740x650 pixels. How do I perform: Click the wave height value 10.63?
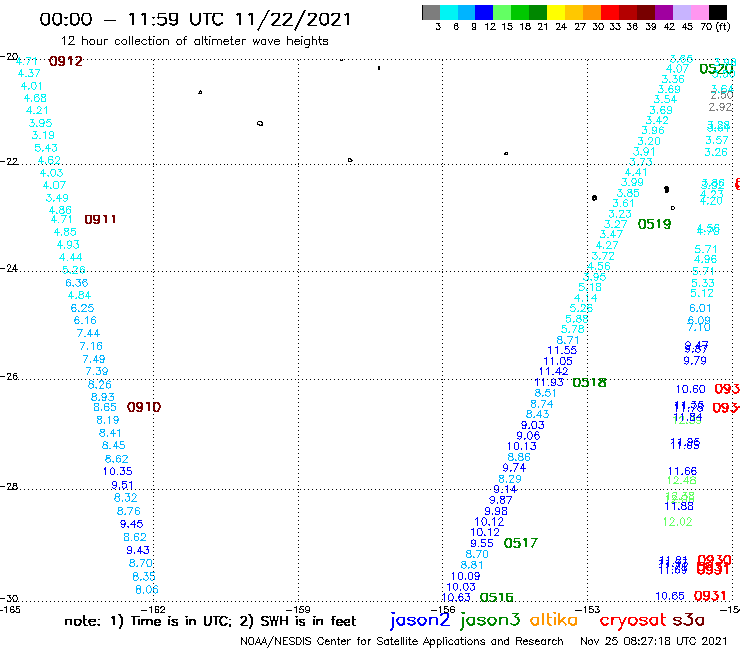tap(456, 598)
